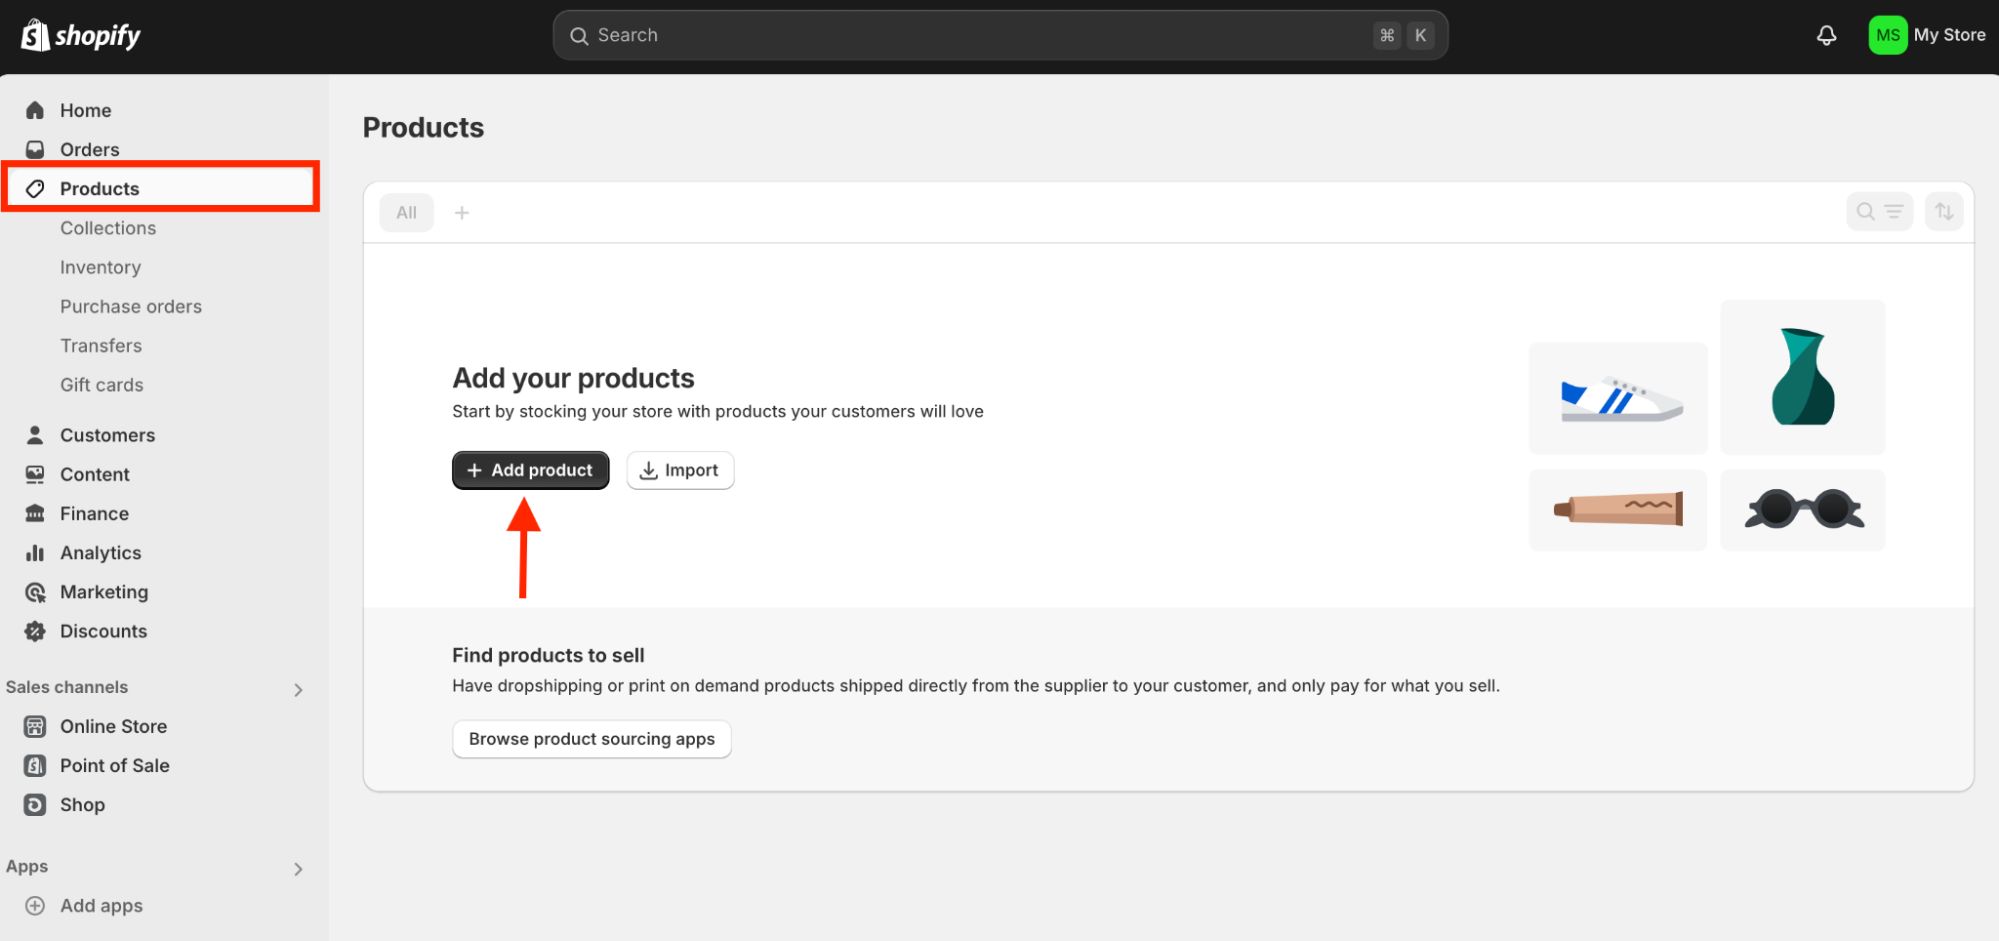The height and width of the screenshot is (941, 1999).
Task: Click the Point of Sale icon
Action: 35,765
